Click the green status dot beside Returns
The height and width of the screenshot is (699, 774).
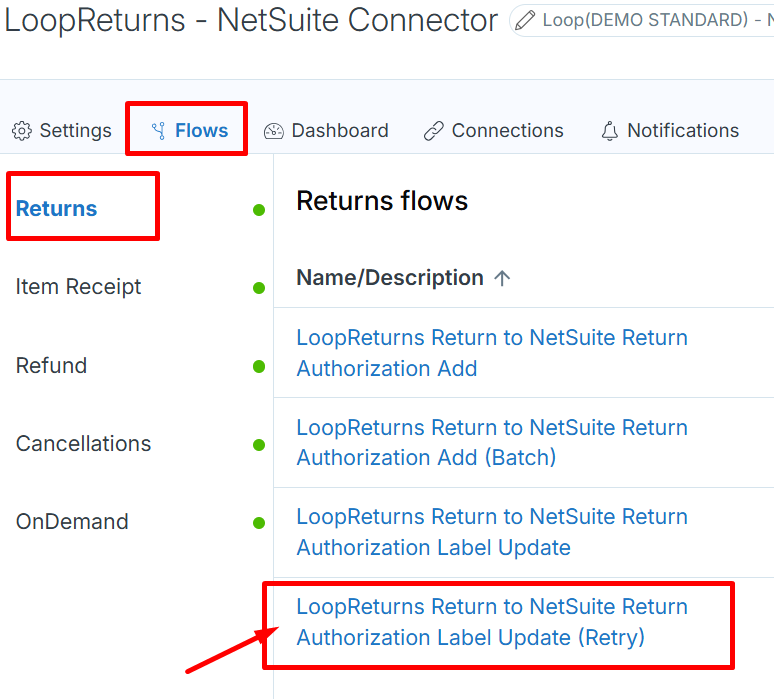coord(259,210)
